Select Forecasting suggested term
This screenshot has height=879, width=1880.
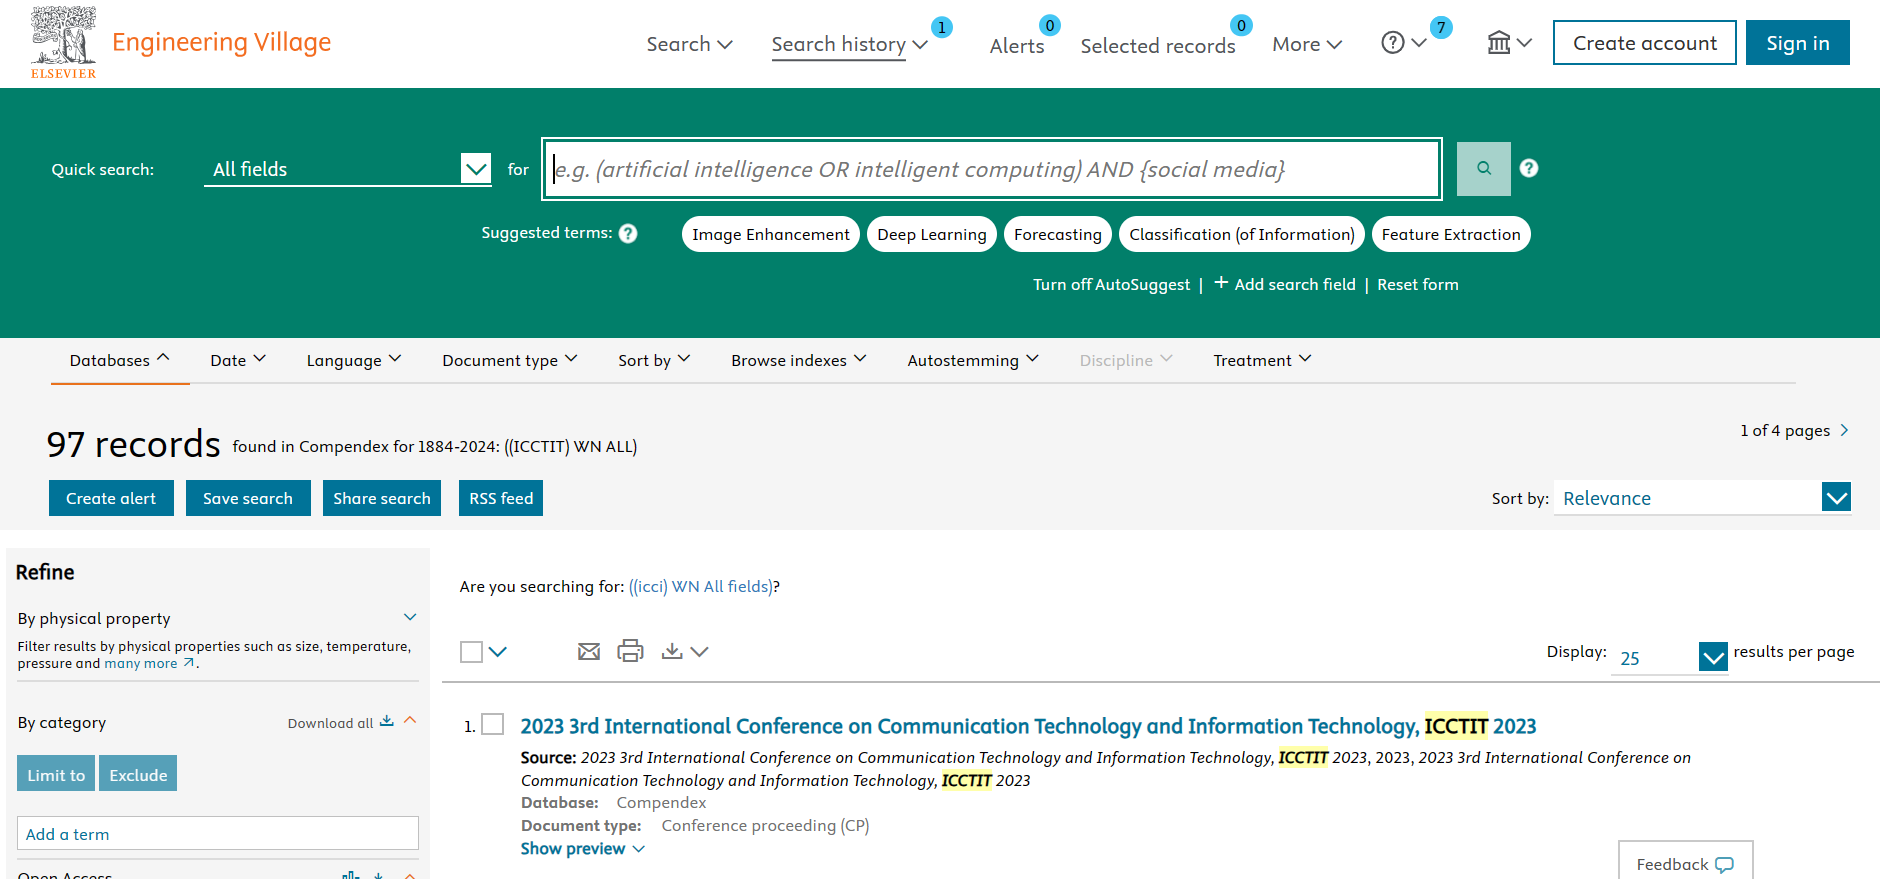tap(1058, 234)
